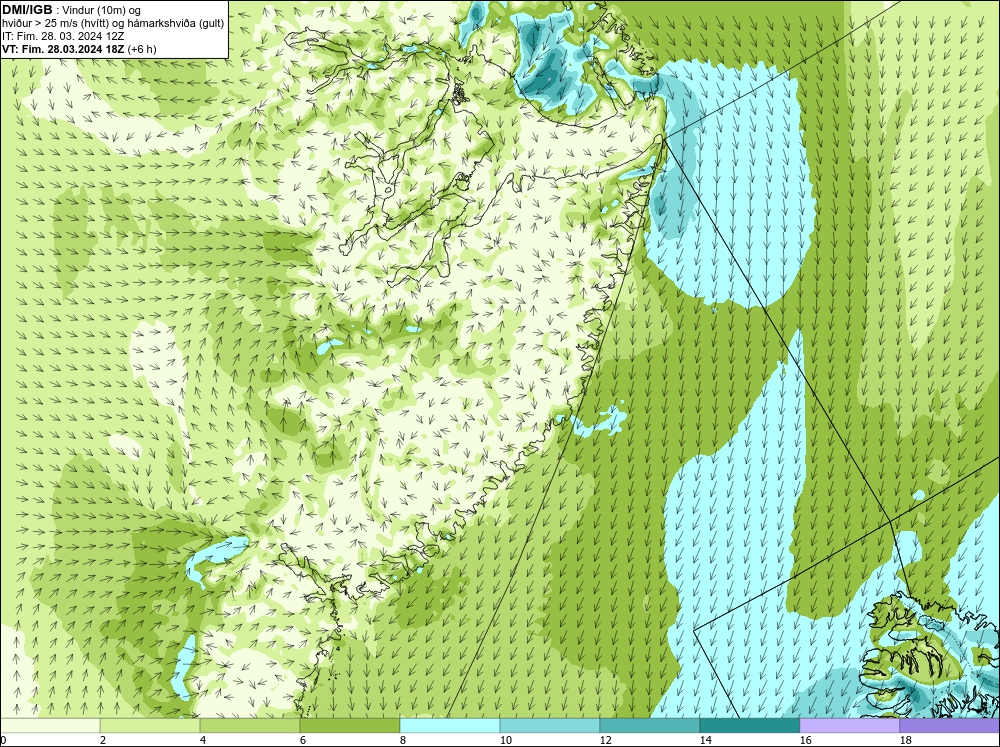The height and width of the screenshot is (747, 1000).
Task: Click the light green 2–4 m/s legend swatch
Action: (x=150, y=725)
